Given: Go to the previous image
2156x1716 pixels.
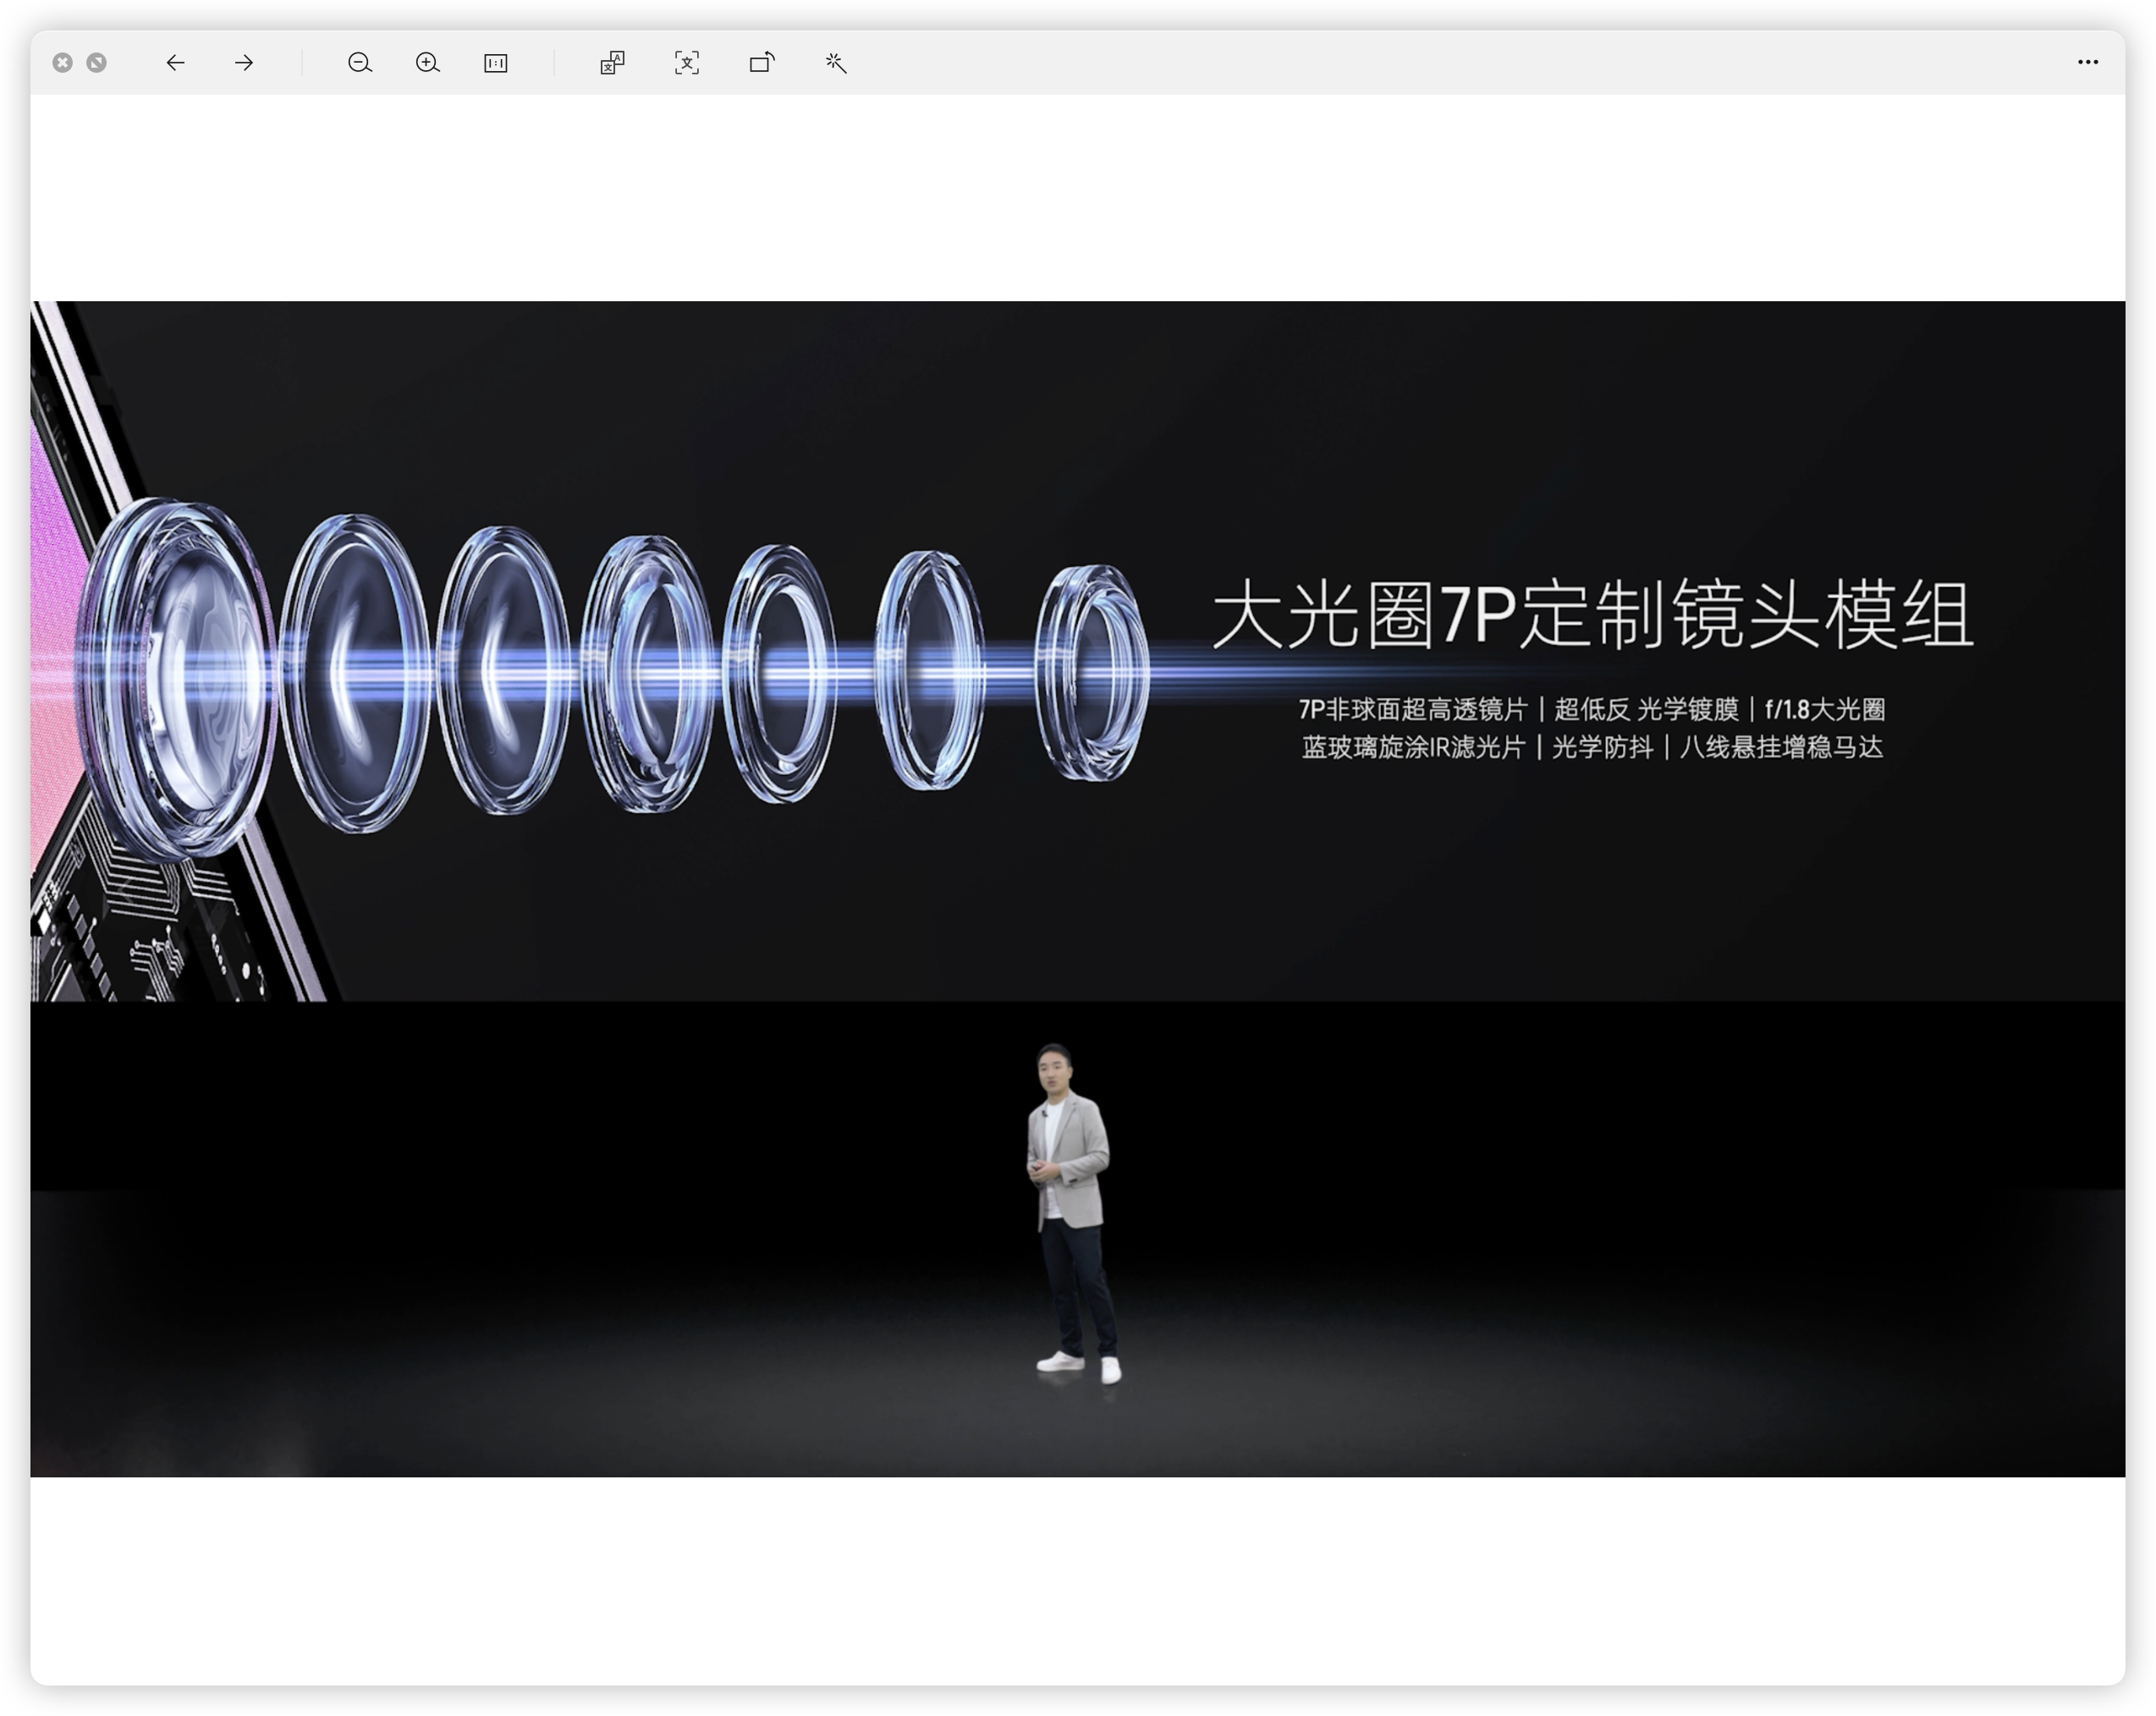Looking at the screenshot, I should coord(175,63).
